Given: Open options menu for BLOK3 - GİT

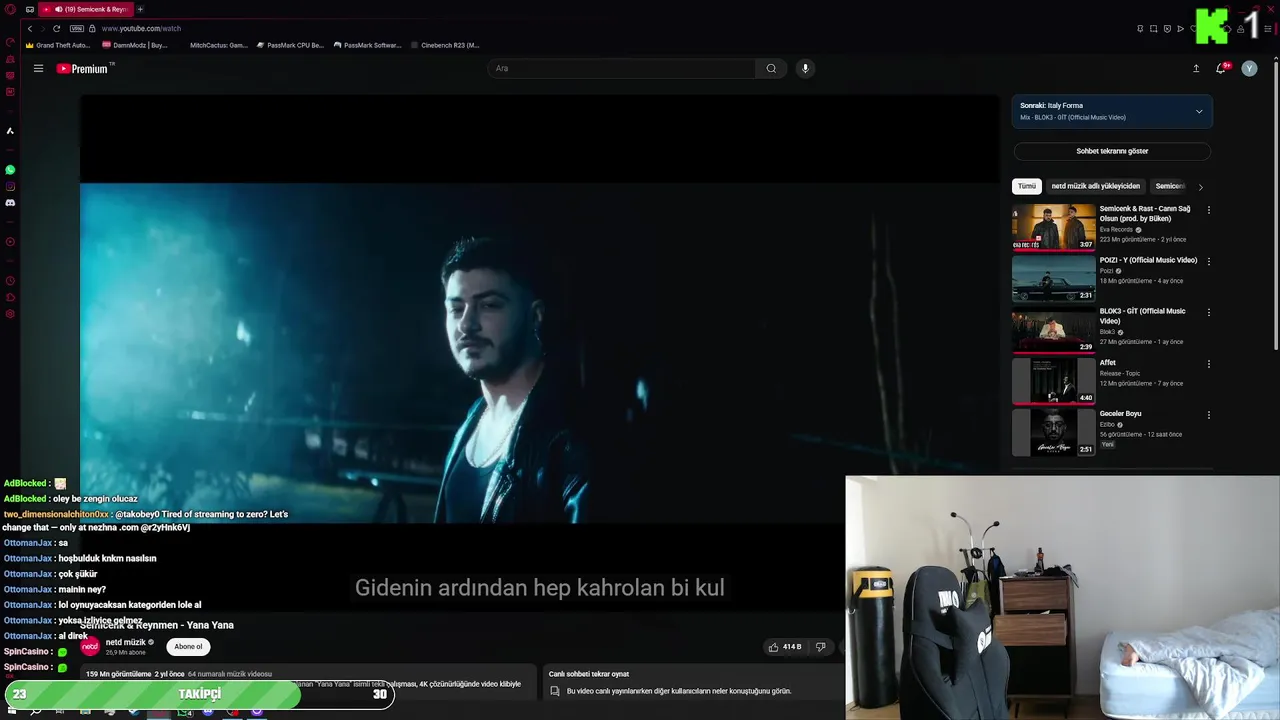Looking at the screenshot, I should [1208, 312].
